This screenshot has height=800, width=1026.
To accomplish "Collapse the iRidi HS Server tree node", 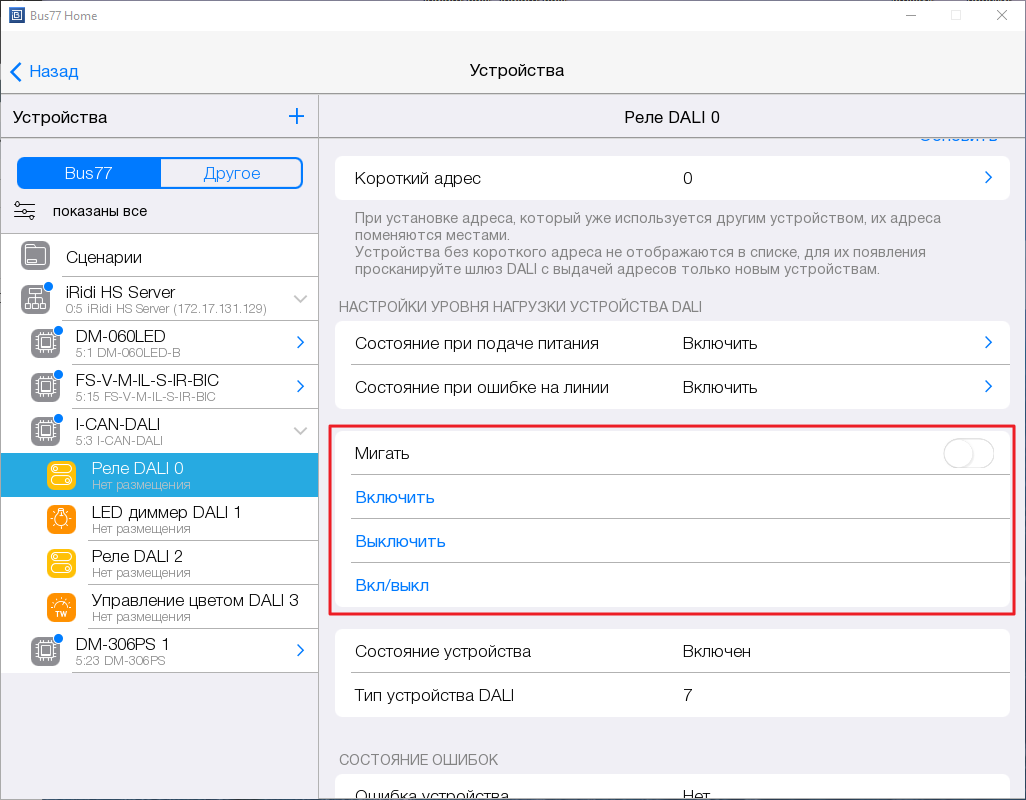I will click(300, 299).
